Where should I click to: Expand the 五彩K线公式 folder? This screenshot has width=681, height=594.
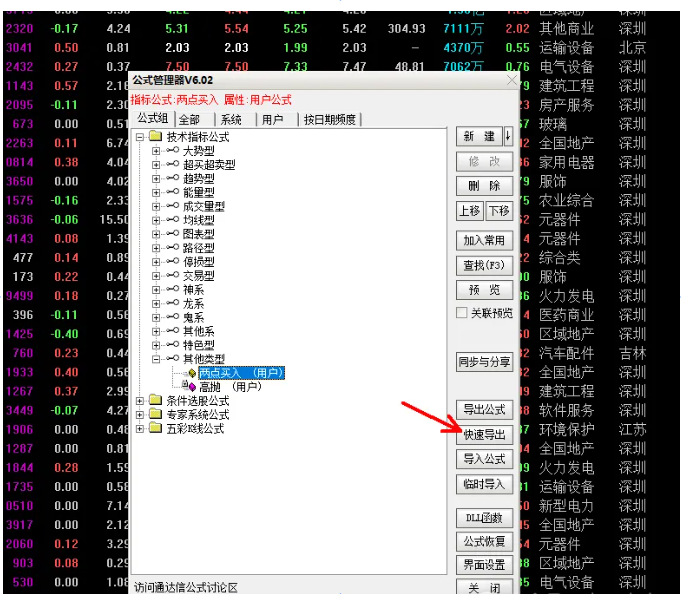point(140,429)
